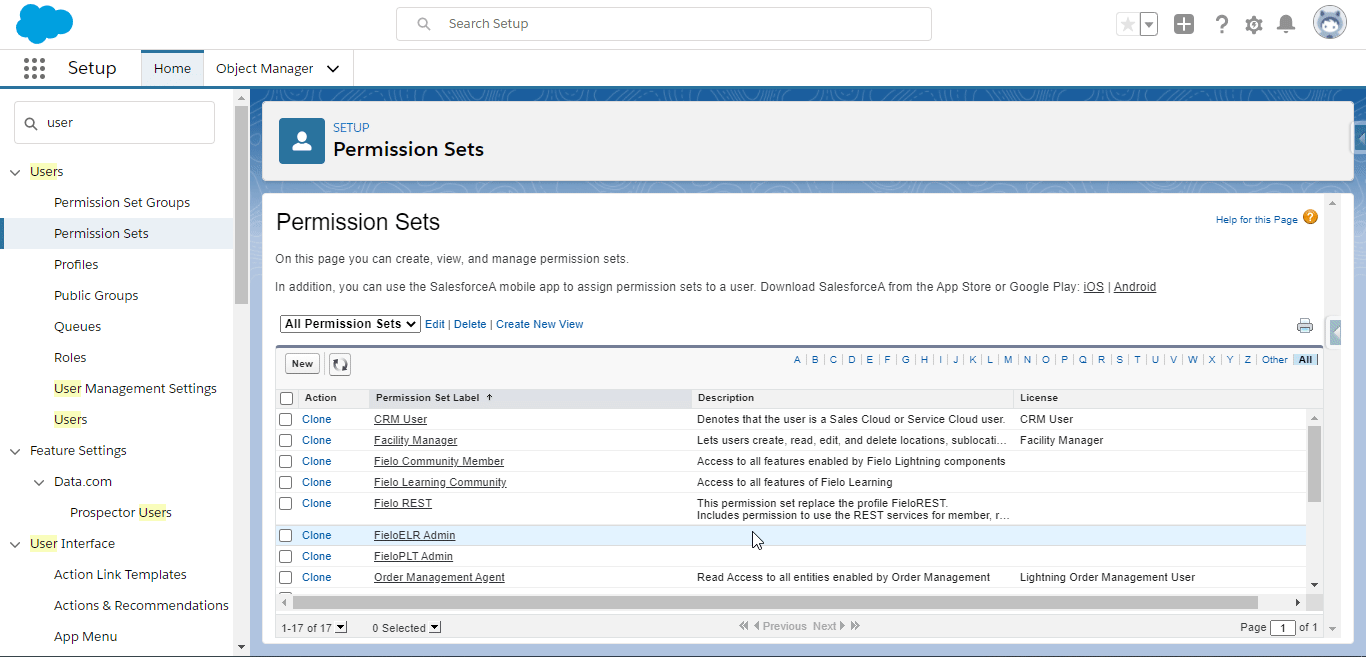Open Prospector Users in sidebar
The image size is (1366, 657).
121,513
